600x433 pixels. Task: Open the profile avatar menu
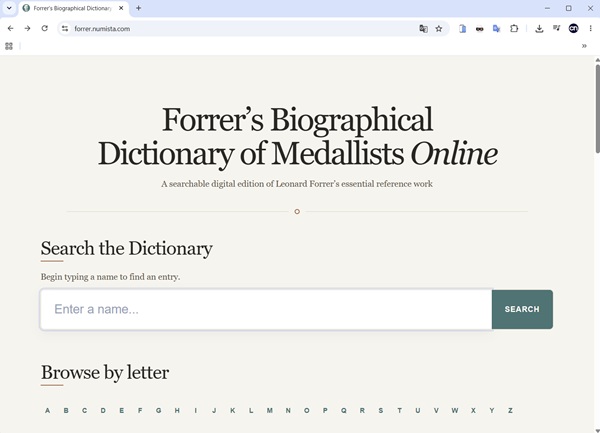click(x=573, y=28)
